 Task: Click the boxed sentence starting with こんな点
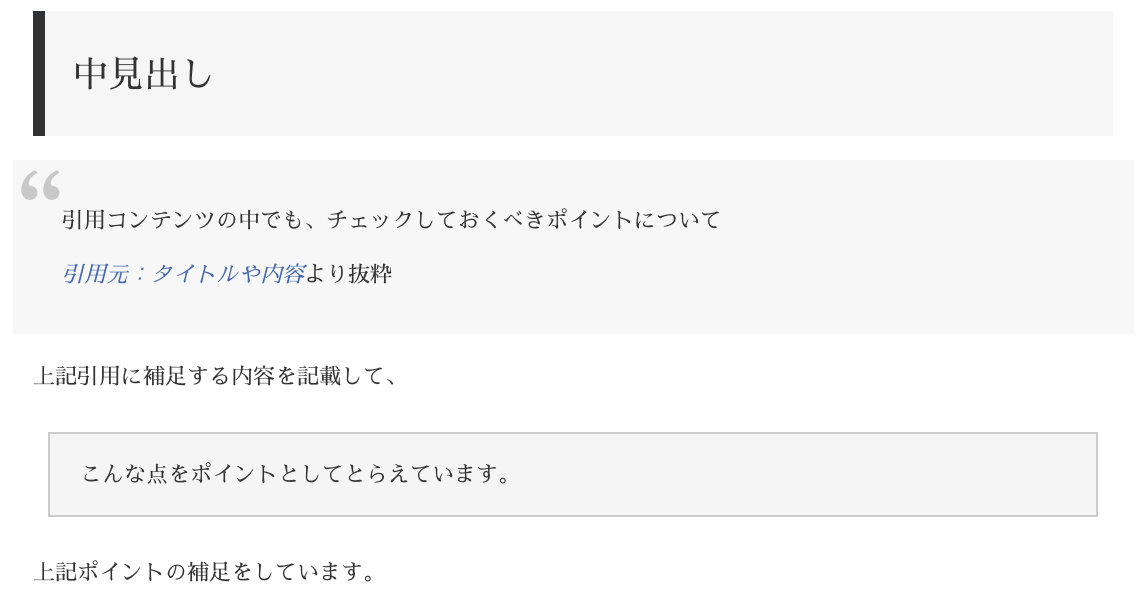click(297, 474)
